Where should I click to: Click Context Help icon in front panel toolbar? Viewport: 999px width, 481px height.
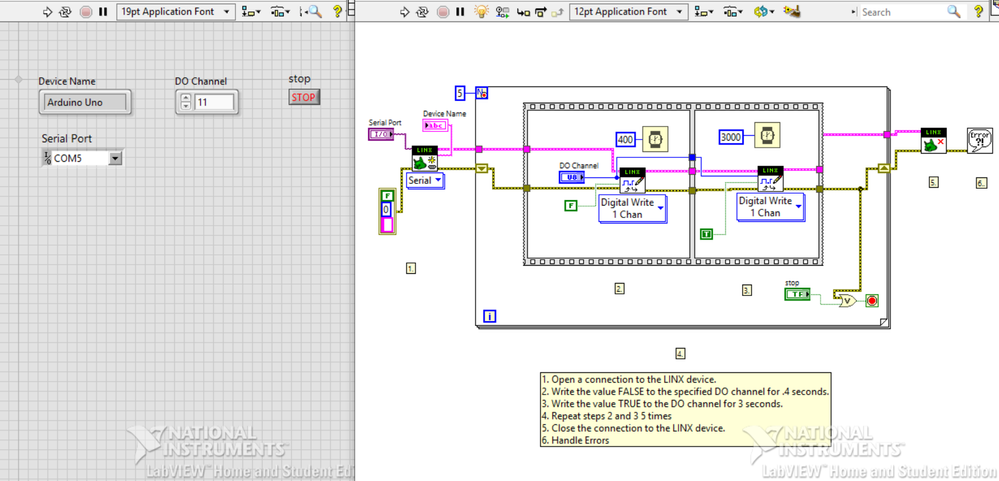point(338,11)
